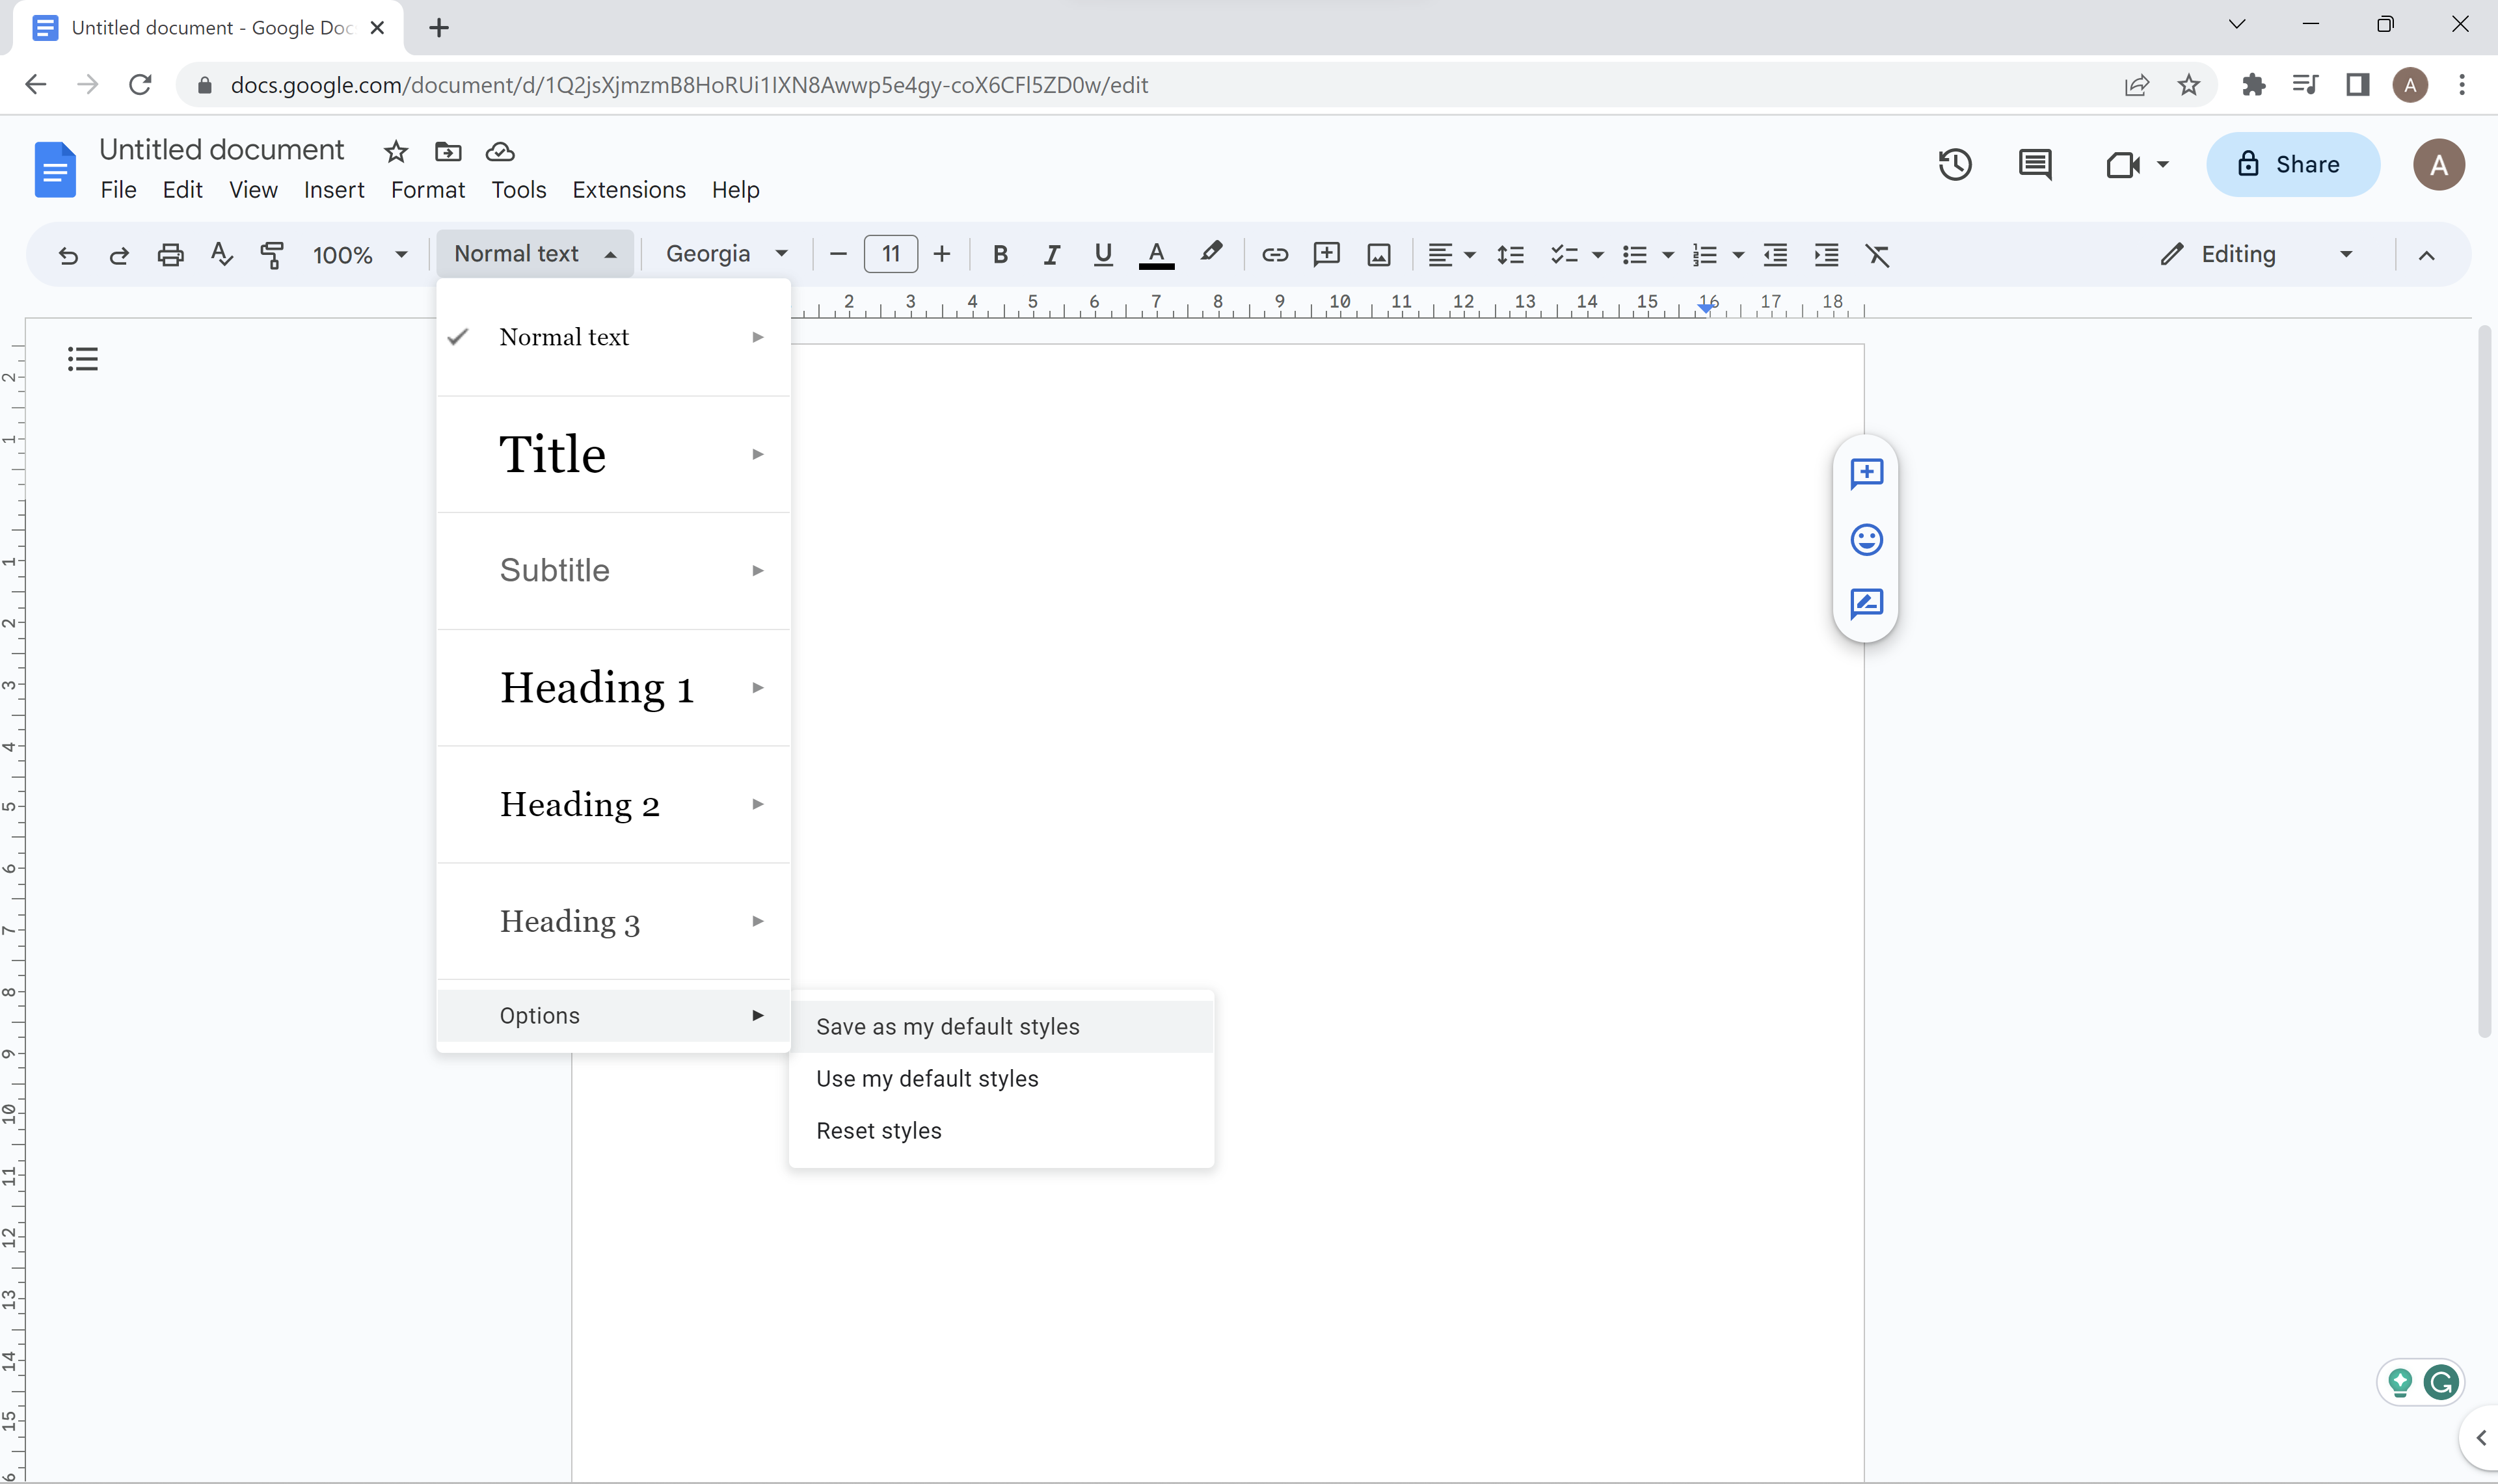2498x1484 pixels.
Task: Add emoji reaction from the side panel
Action: 1866,540
